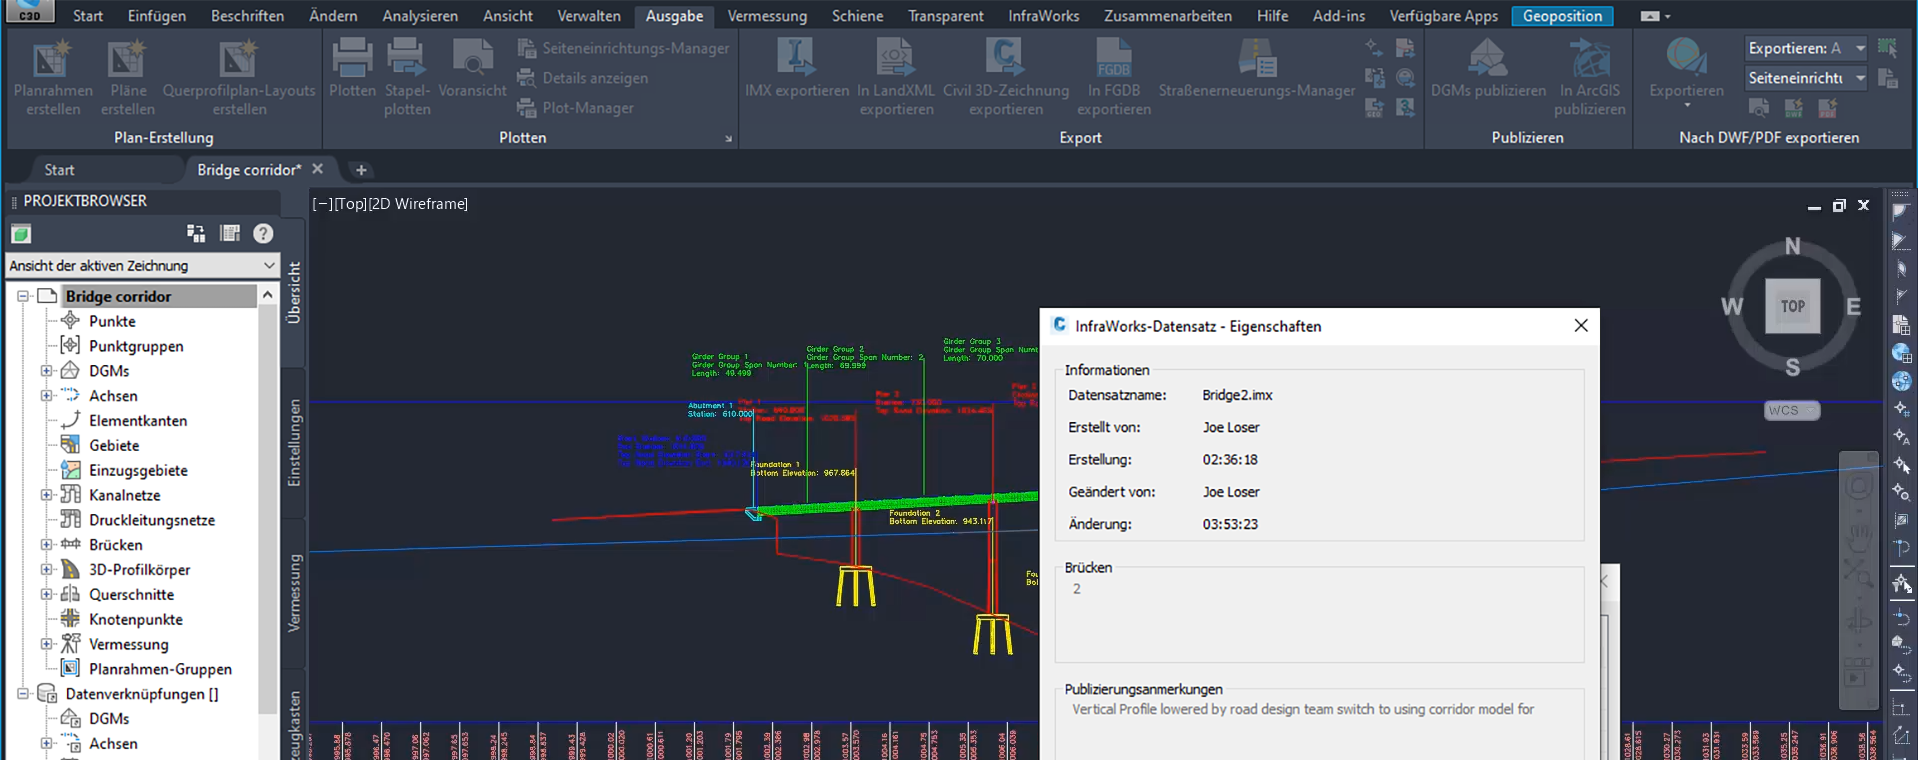Click the [-] viewport control
The width and height of the screenshot is (1918, 760).
322,204
